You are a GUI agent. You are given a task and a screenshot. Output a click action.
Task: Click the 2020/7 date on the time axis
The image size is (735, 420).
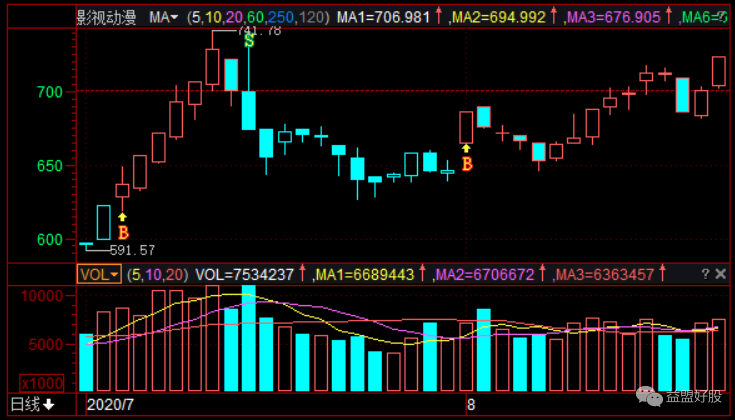(x=111, y=405)
